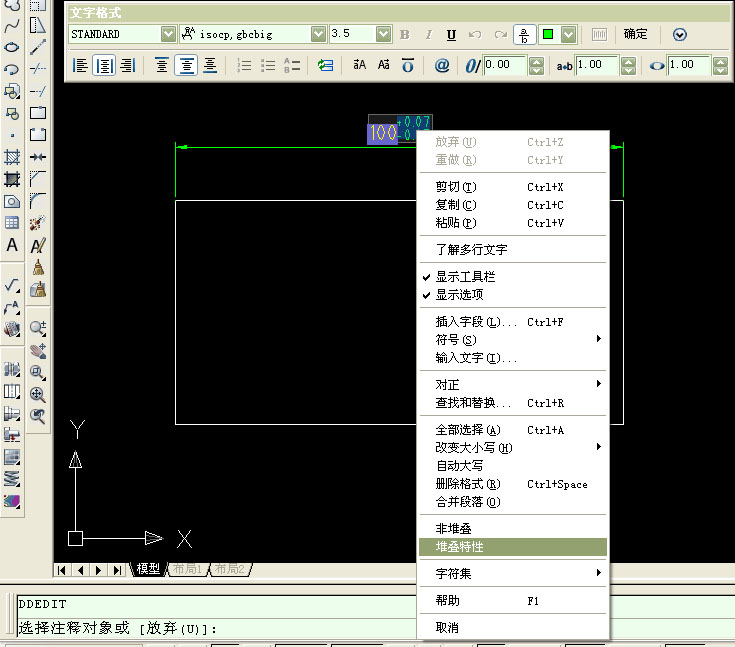Click the Redo arrow in text toolbar
The width and height of the screenshot is (735, 647).
pos(501,34)
